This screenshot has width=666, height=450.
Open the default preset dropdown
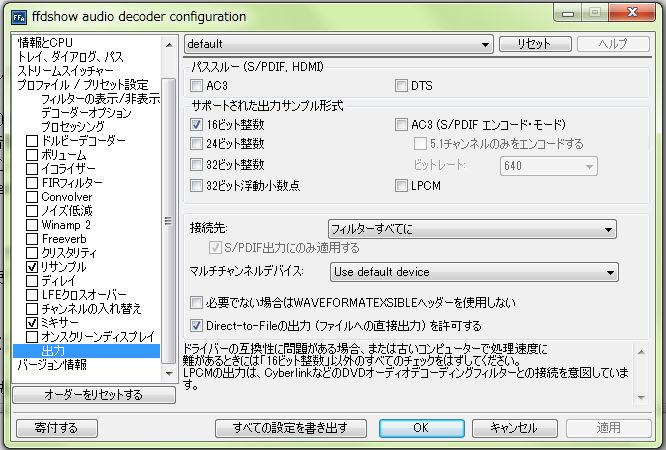tap(339, 44)
